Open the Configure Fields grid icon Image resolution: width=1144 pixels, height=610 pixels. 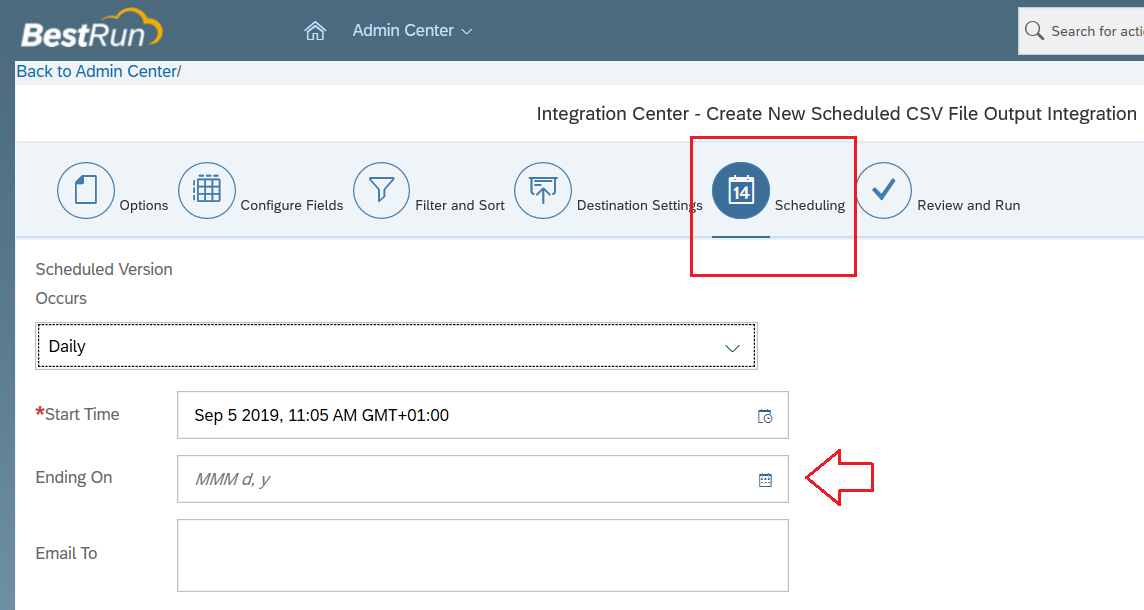[x=206, y=190]
